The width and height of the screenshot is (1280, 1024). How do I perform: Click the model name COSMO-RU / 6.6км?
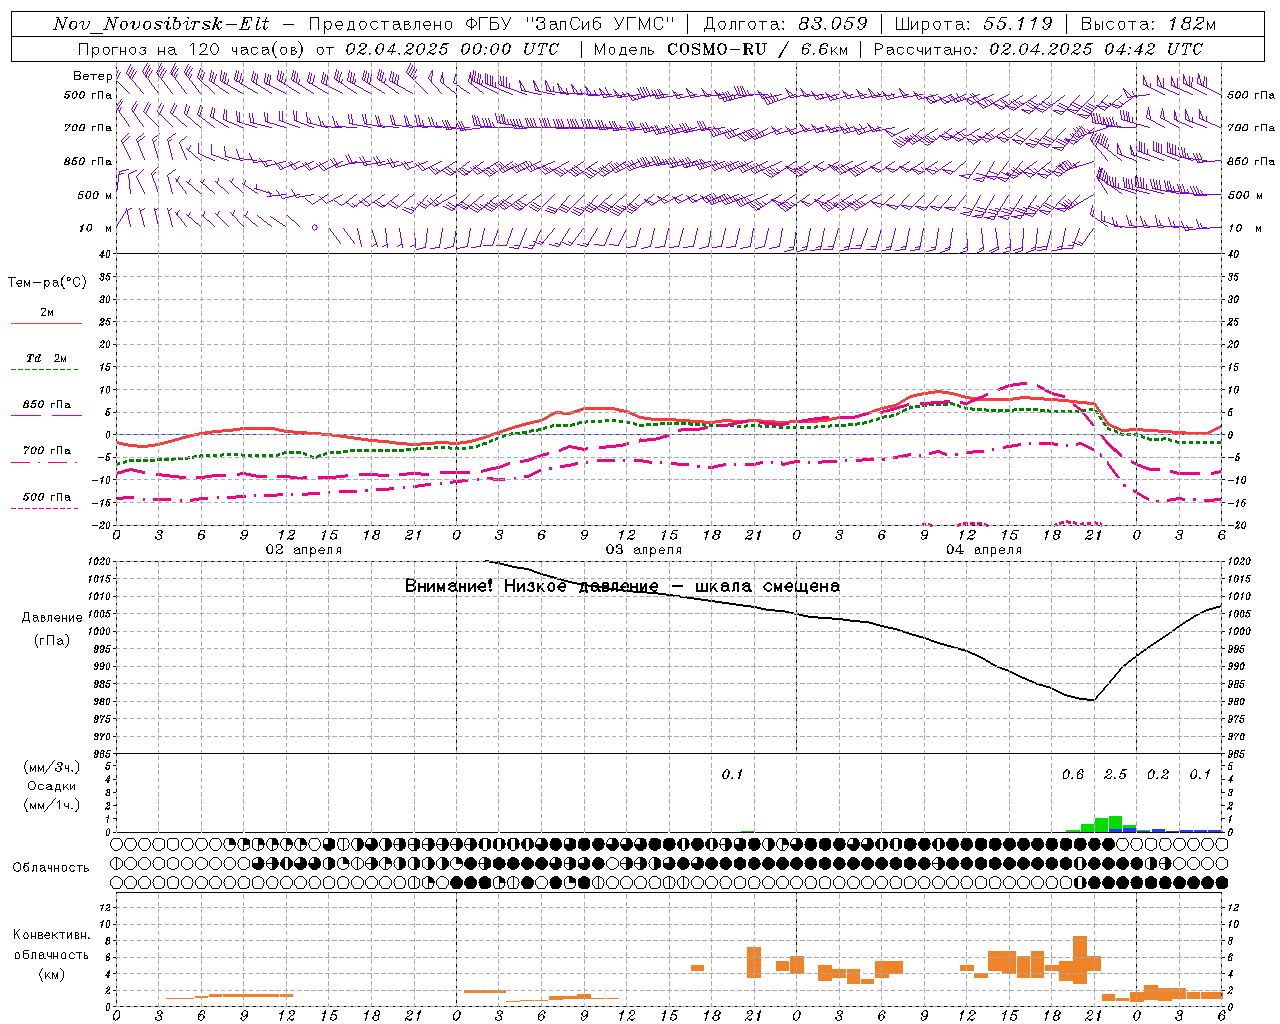click(x=757, y=49)
